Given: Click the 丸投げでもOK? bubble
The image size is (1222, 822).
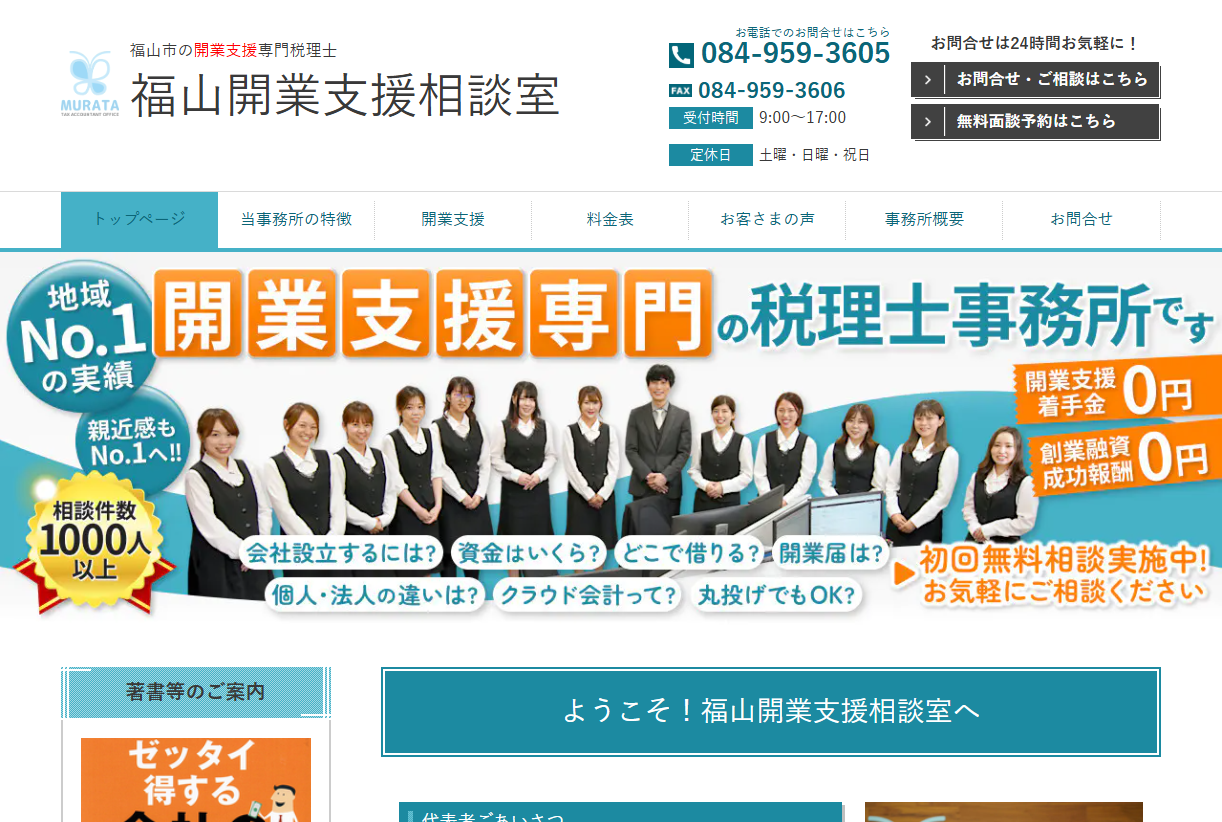Looking at the screenshot, I should click(x=777, y=596).
